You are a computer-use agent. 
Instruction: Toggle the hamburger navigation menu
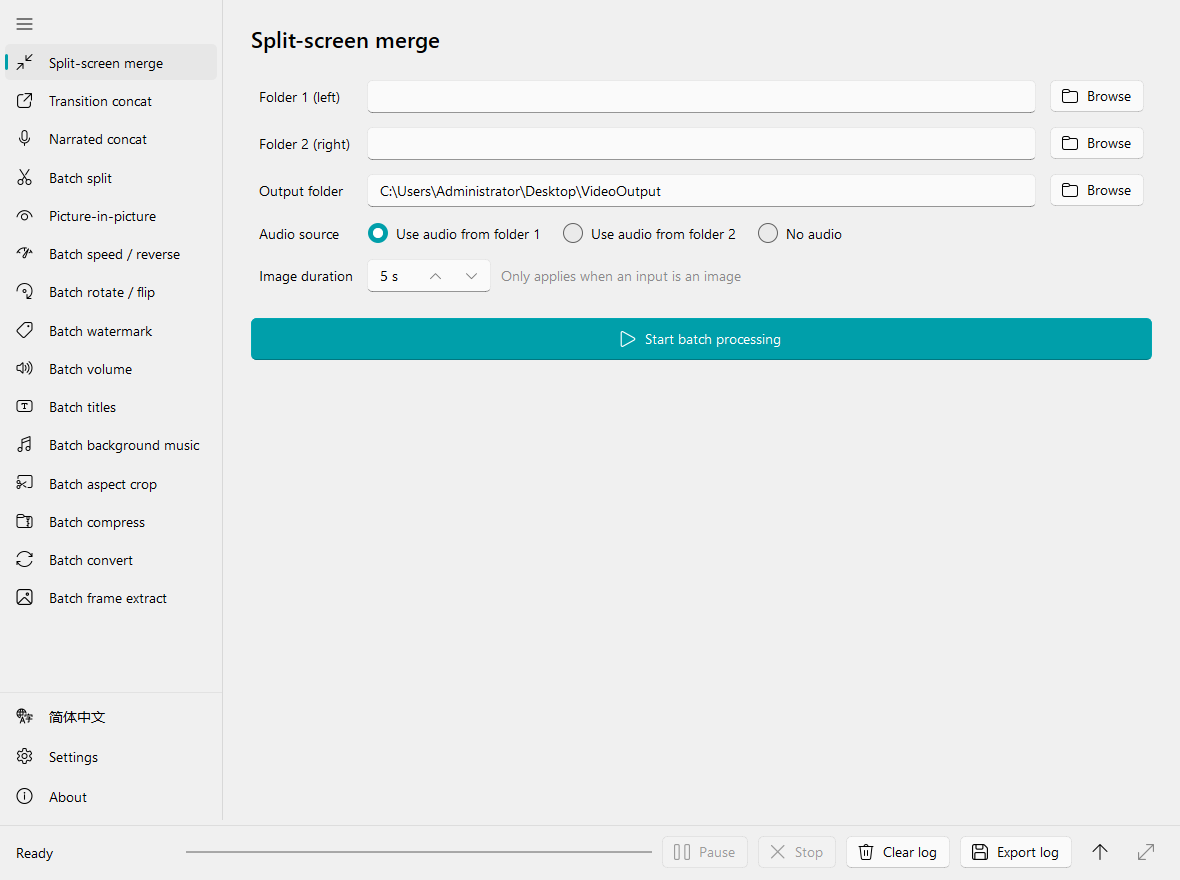(x=24, y=24)
